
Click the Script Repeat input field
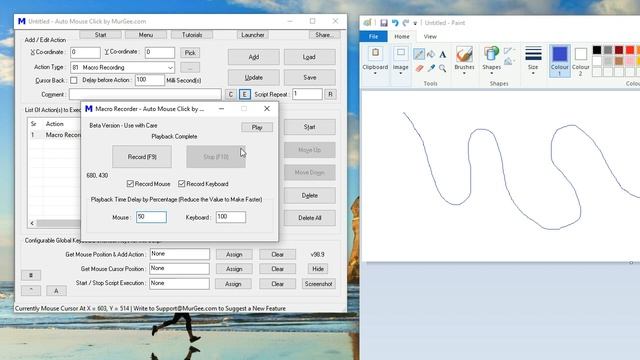click(307, 94)
